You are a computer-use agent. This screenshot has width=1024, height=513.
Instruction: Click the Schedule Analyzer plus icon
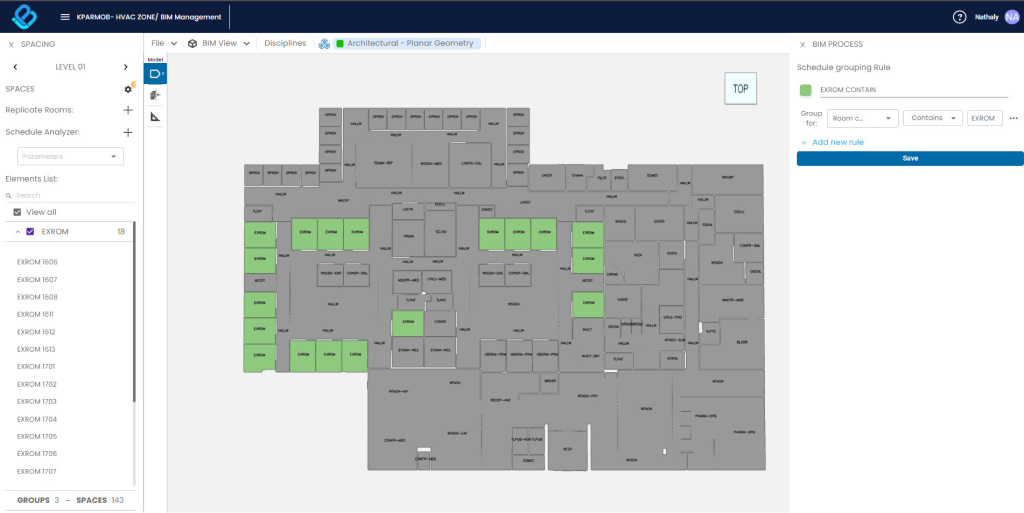[x=128, y=132]
